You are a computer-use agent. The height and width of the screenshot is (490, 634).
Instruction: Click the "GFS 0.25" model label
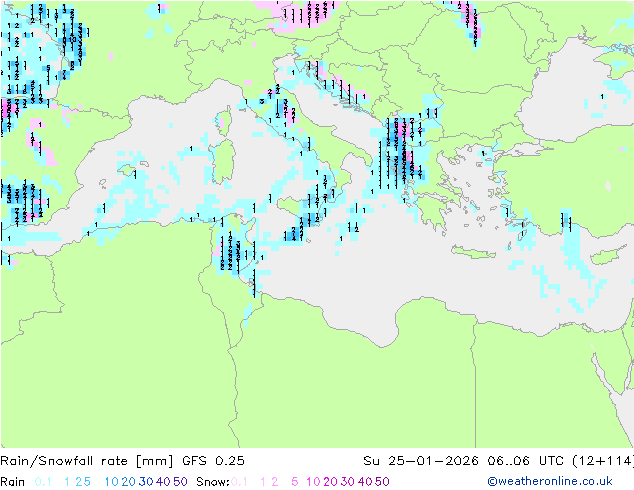tap(213, 461)
